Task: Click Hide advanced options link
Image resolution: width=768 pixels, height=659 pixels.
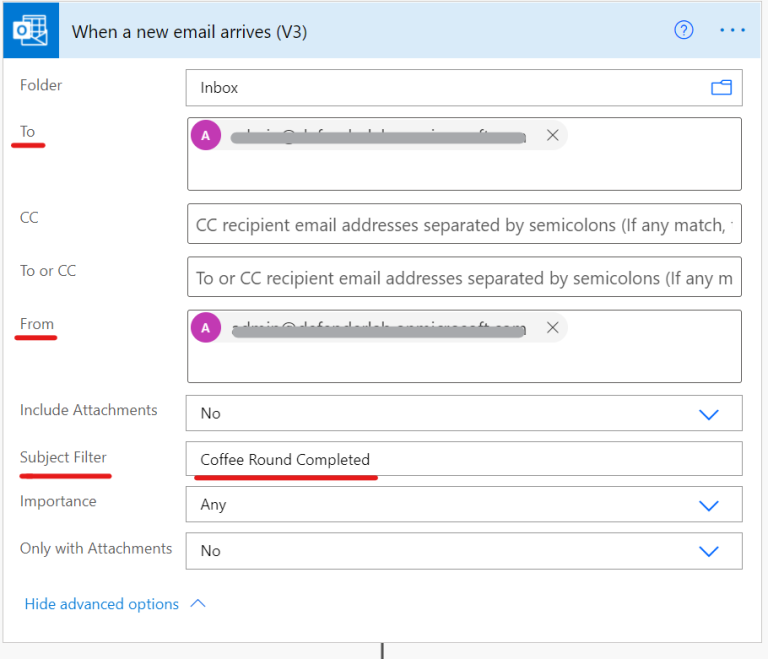Action: click(101, 604)
